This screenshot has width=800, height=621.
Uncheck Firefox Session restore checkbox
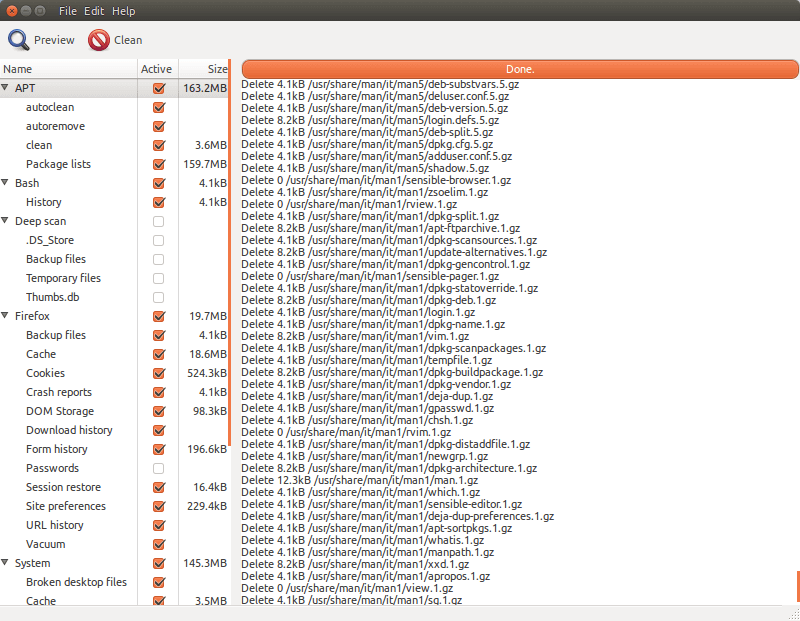pos(159,487)
